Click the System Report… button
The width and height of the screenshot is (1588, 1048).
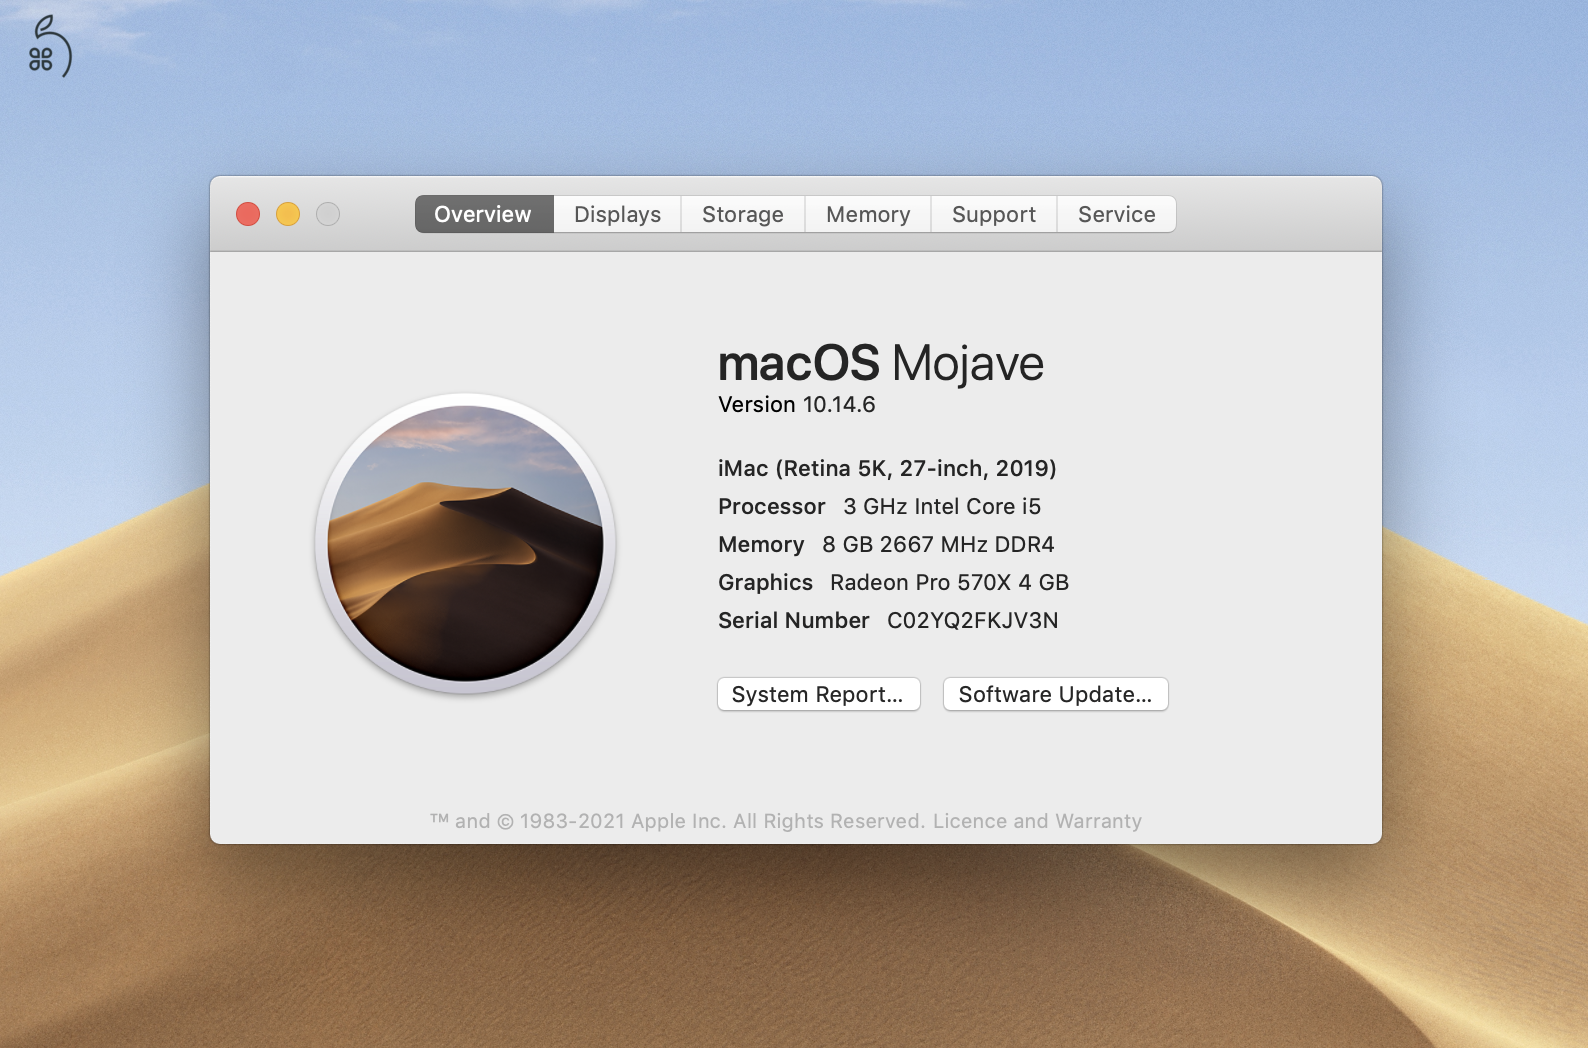[818, 694]
